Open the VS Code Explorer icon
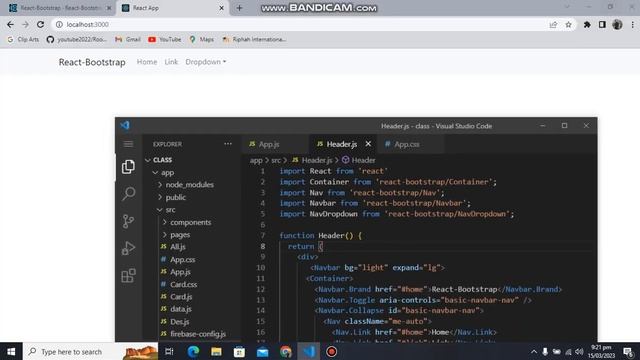Viewport: 640px width, 360px height. click(x=128, y=167)
